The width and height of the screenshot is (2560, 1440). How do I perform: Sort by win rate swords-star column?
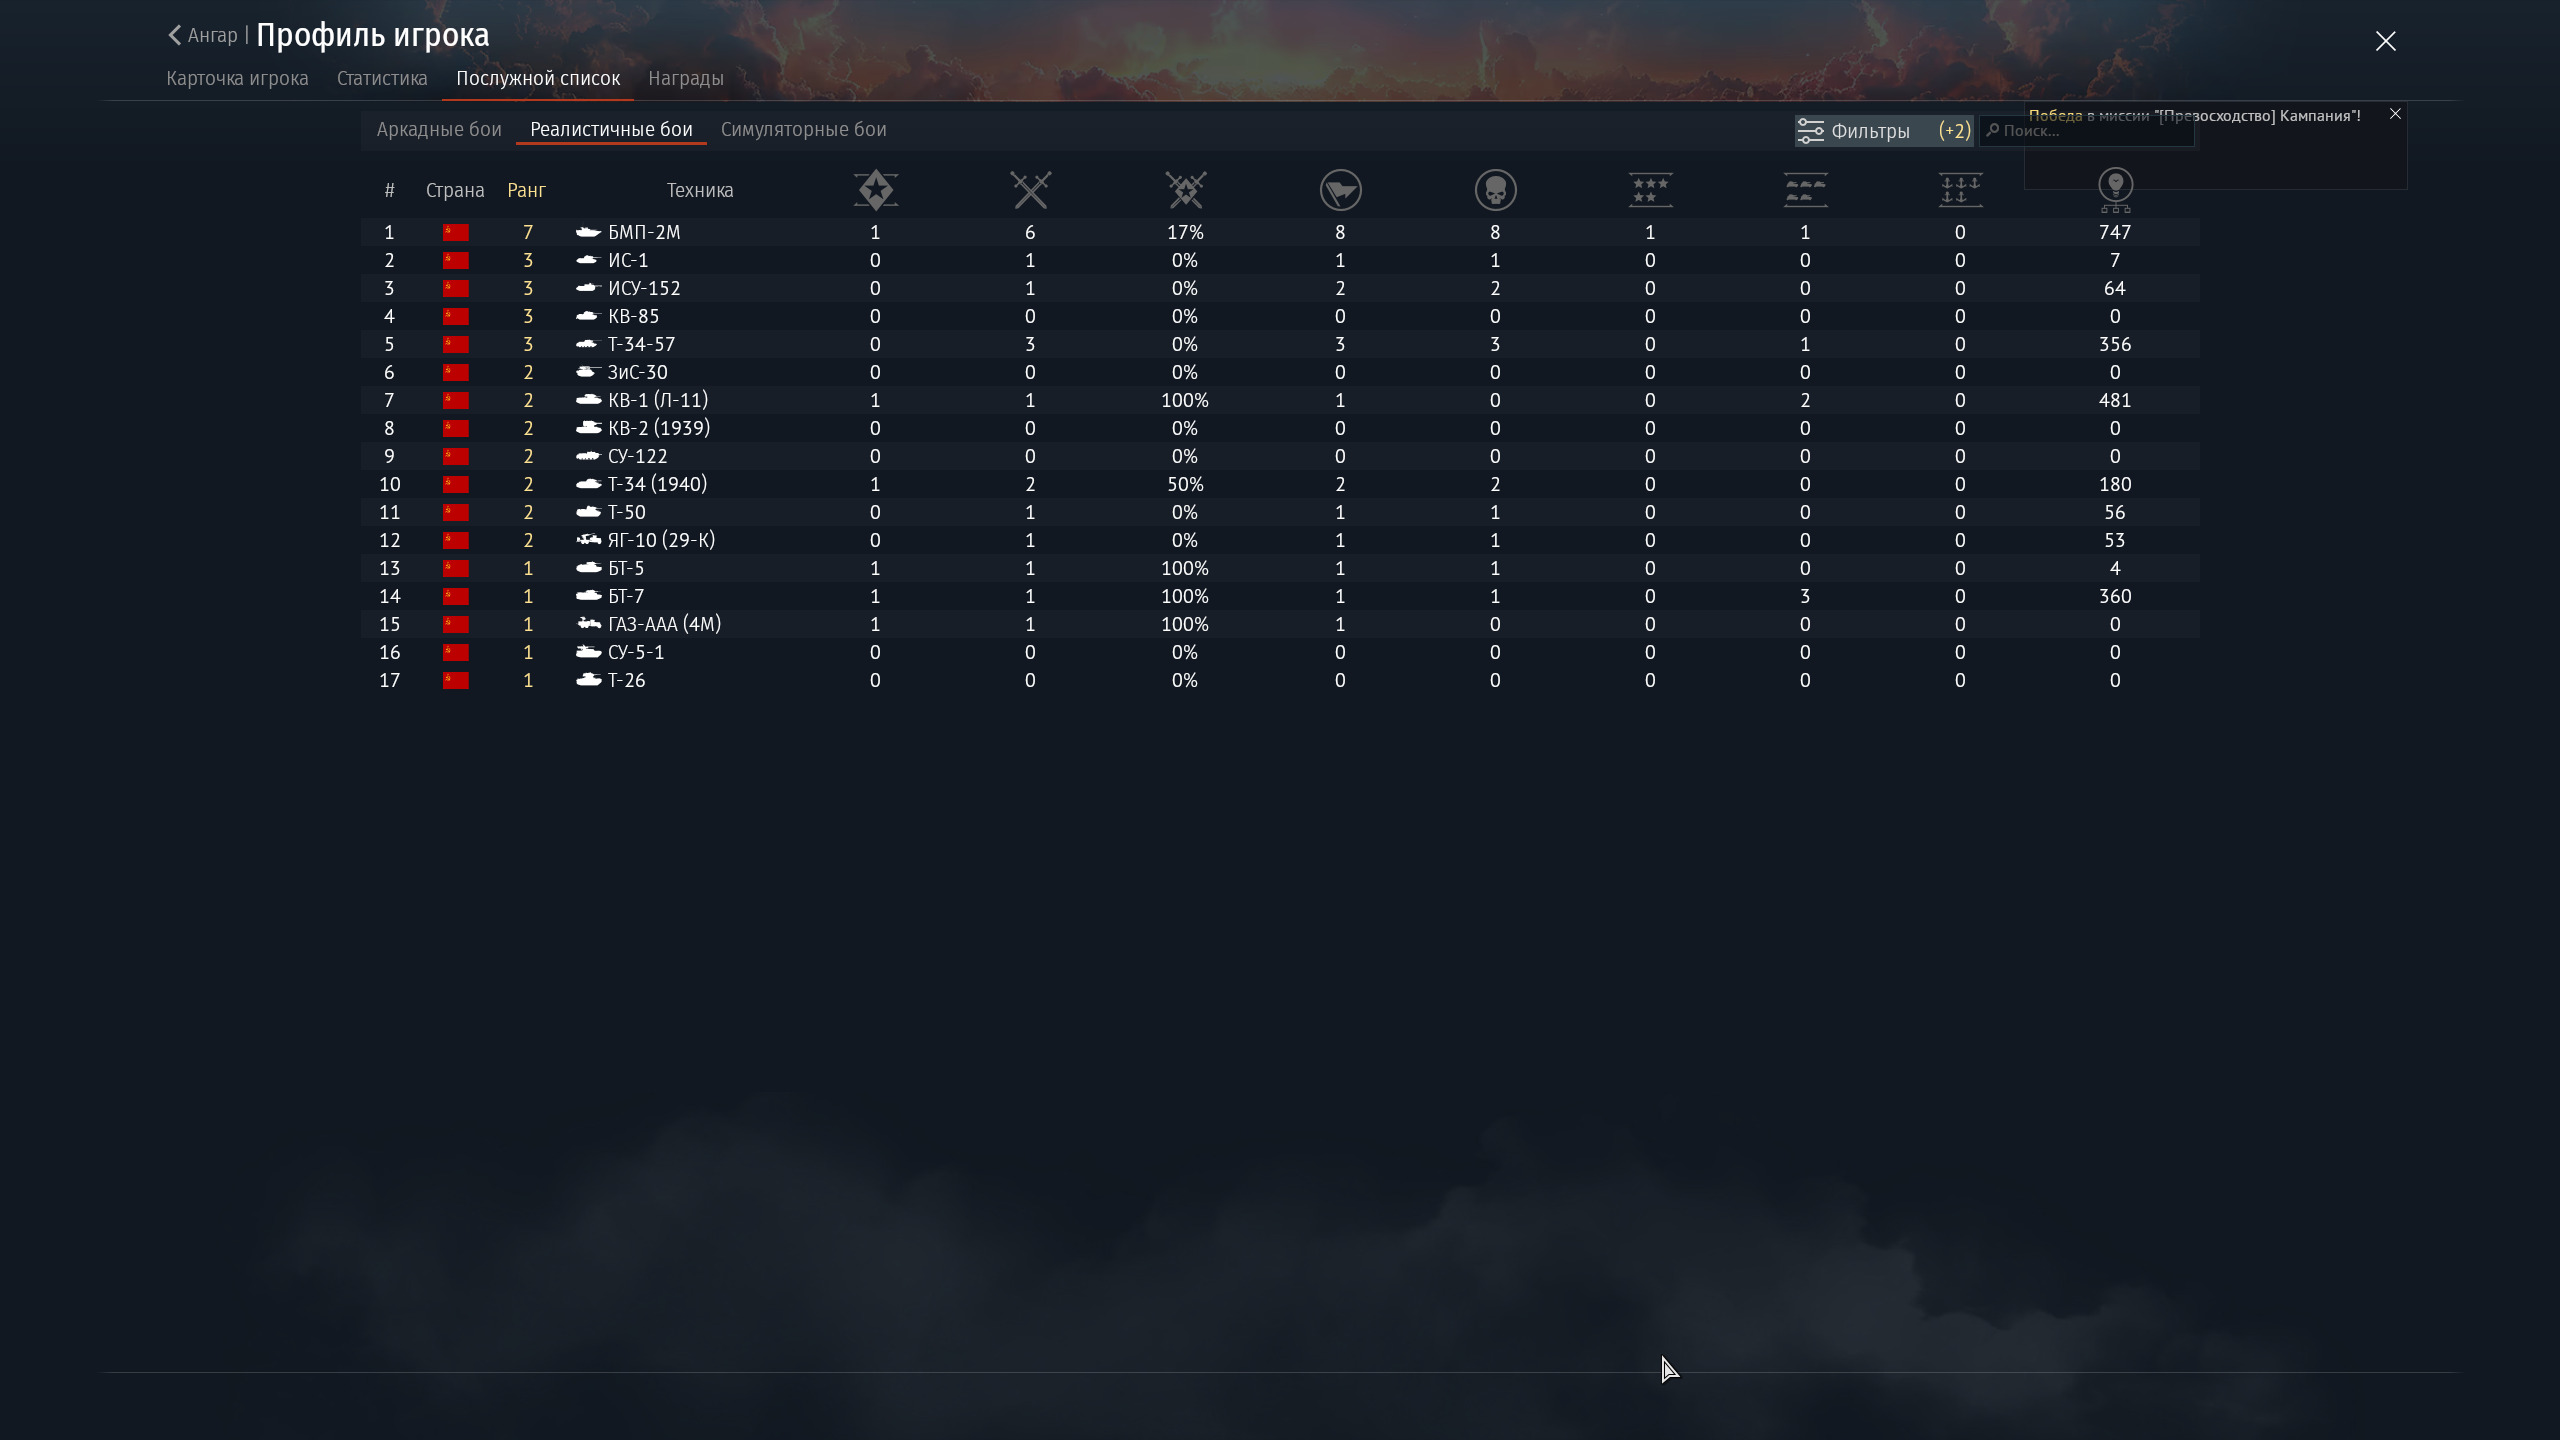tap(1185, 190)
